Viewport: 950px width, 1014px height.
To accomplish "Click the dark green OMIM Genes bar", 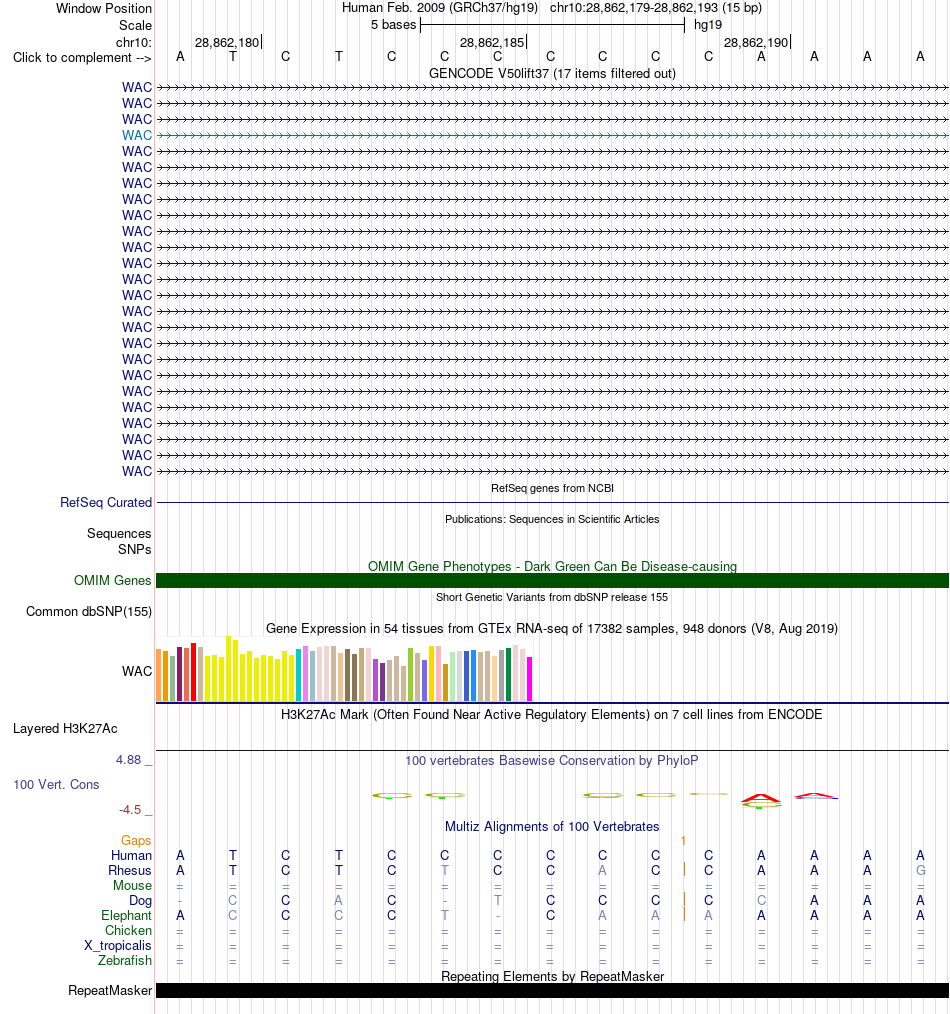I will [x=552, y=581].
